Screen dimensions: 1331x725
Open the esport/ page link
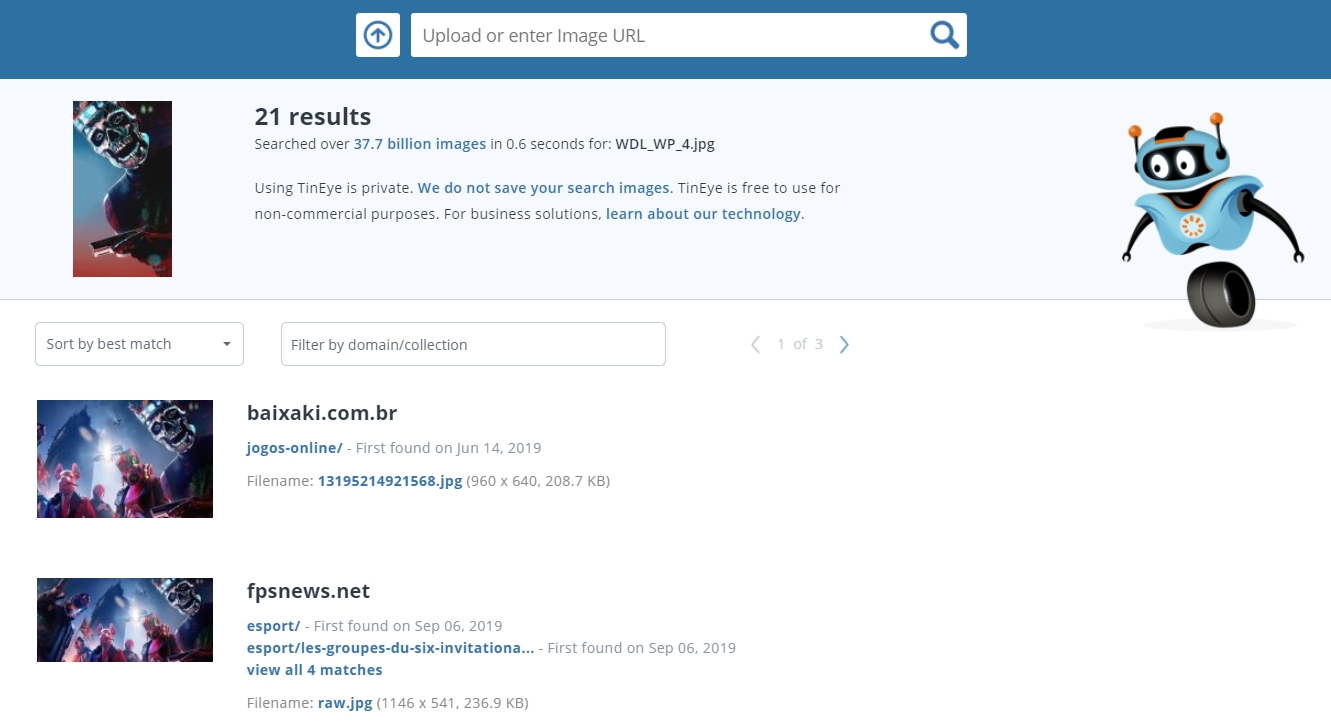(274, 626)
